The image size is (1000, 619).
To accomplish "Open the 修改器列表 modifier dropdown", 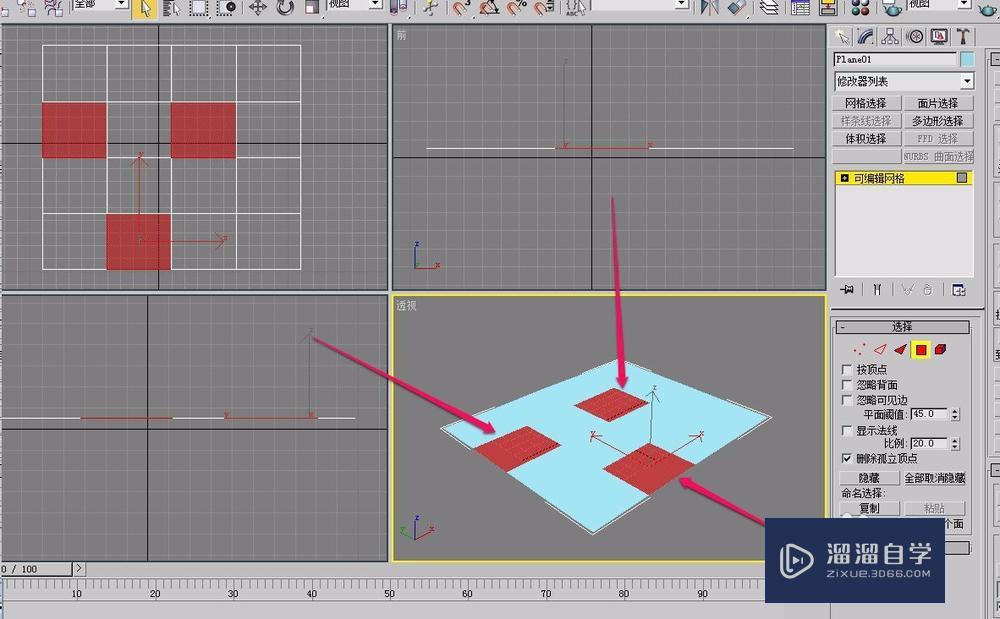I will pyautogui.click(x=904, y=81).
